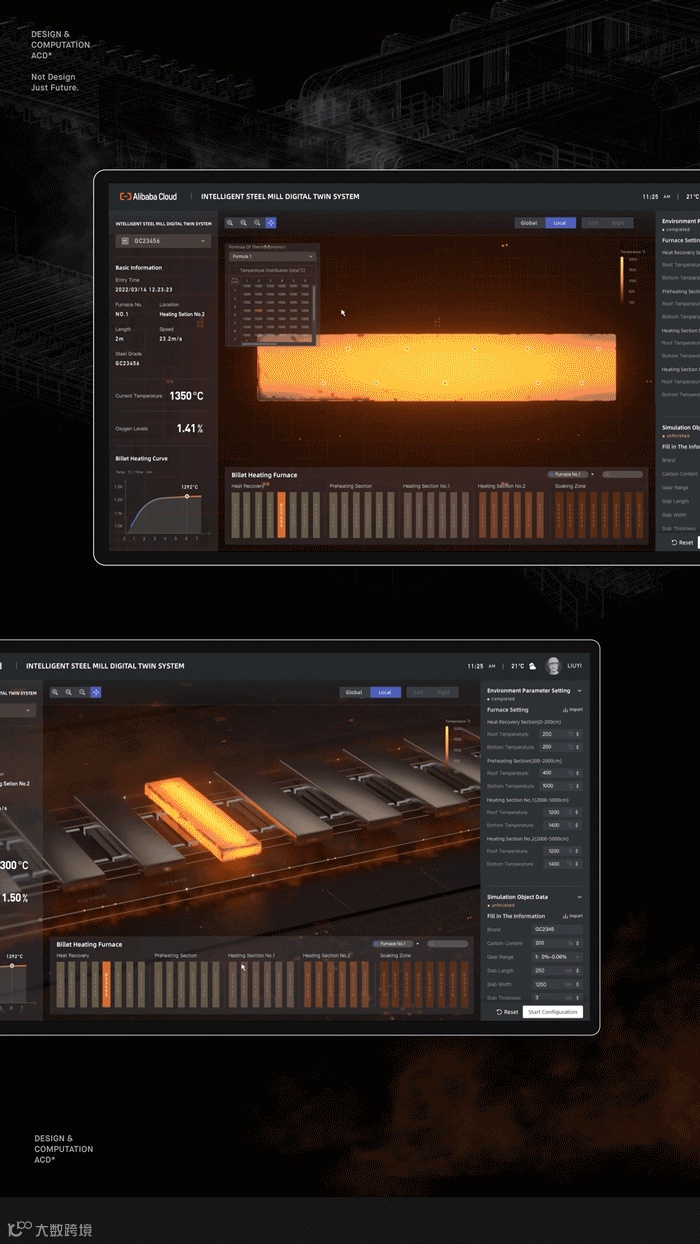
Task: Open the LIUYI user avatar
Action: (553, 666)
